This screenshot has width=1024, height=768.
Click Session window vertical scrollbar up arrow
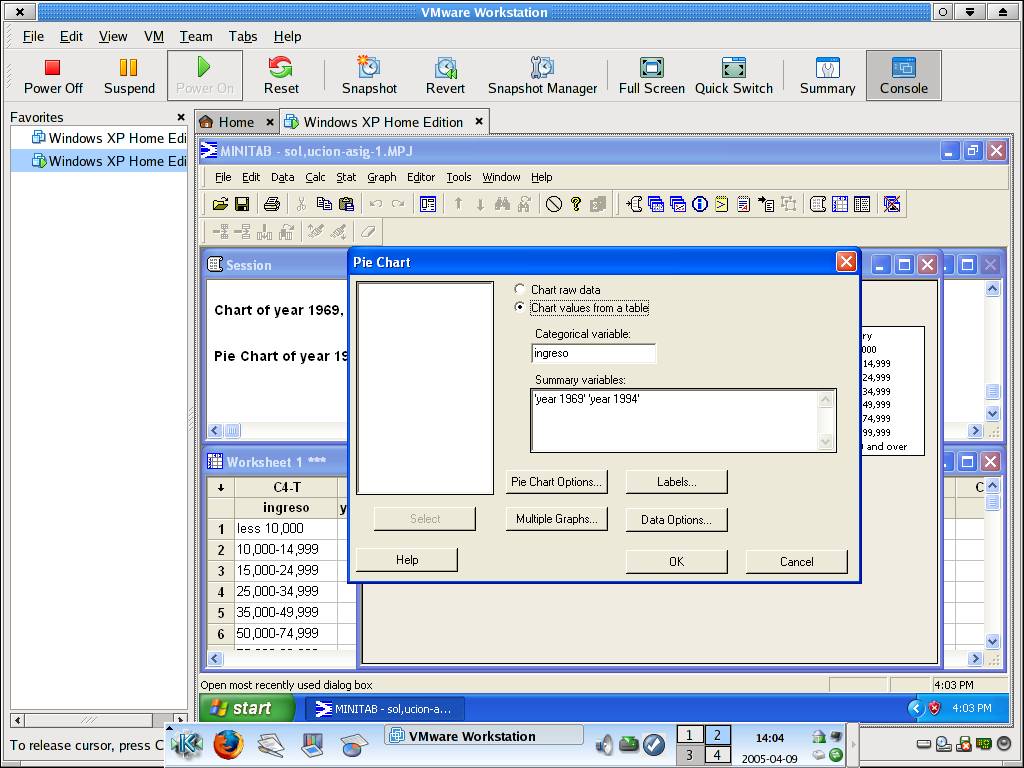992,289
